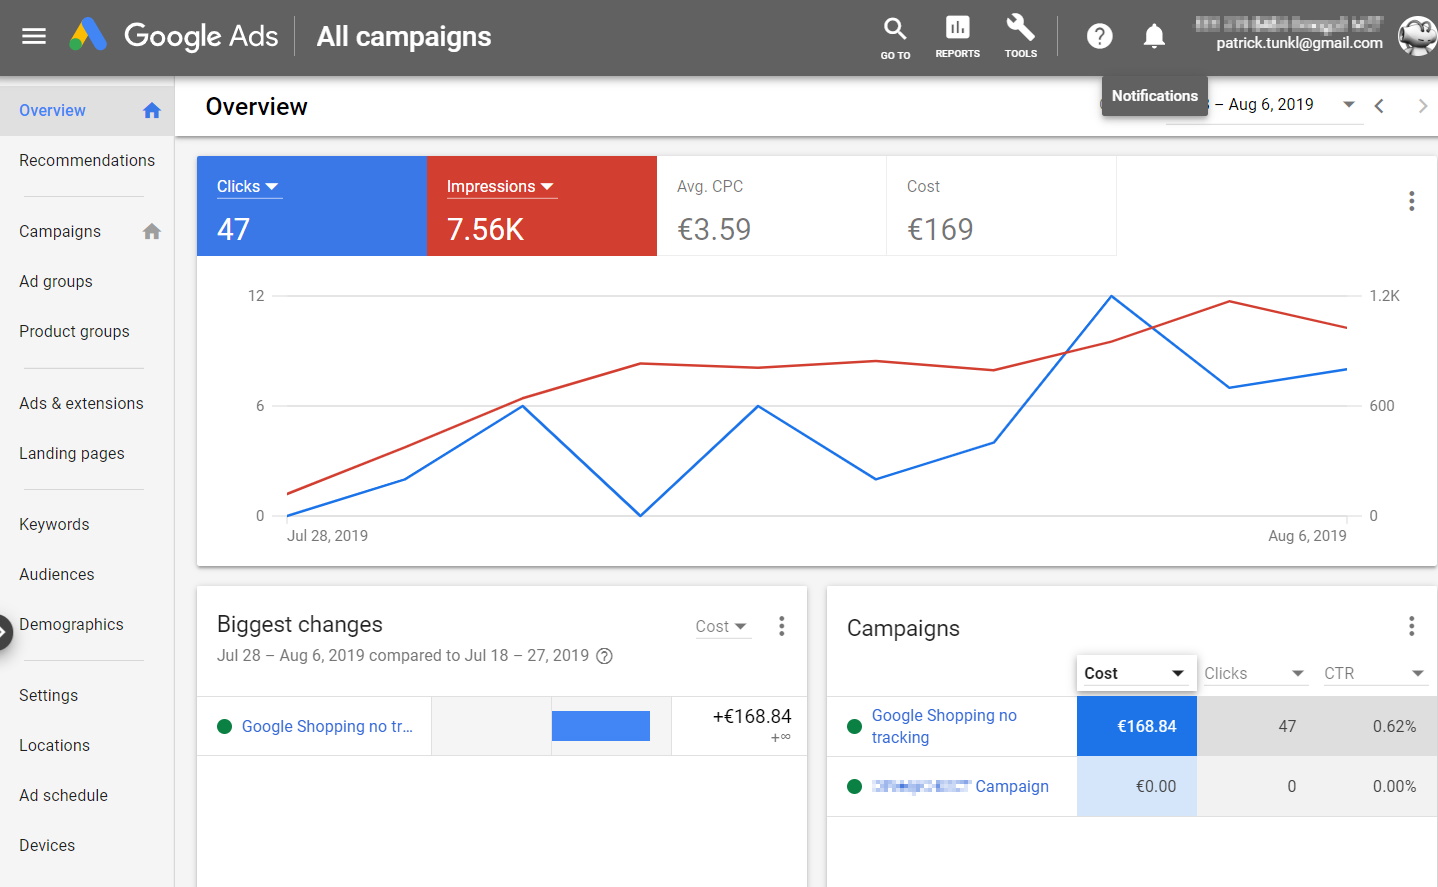
Task: Open the blurred-name Campaign link
Action: click(x=960, y=786)
